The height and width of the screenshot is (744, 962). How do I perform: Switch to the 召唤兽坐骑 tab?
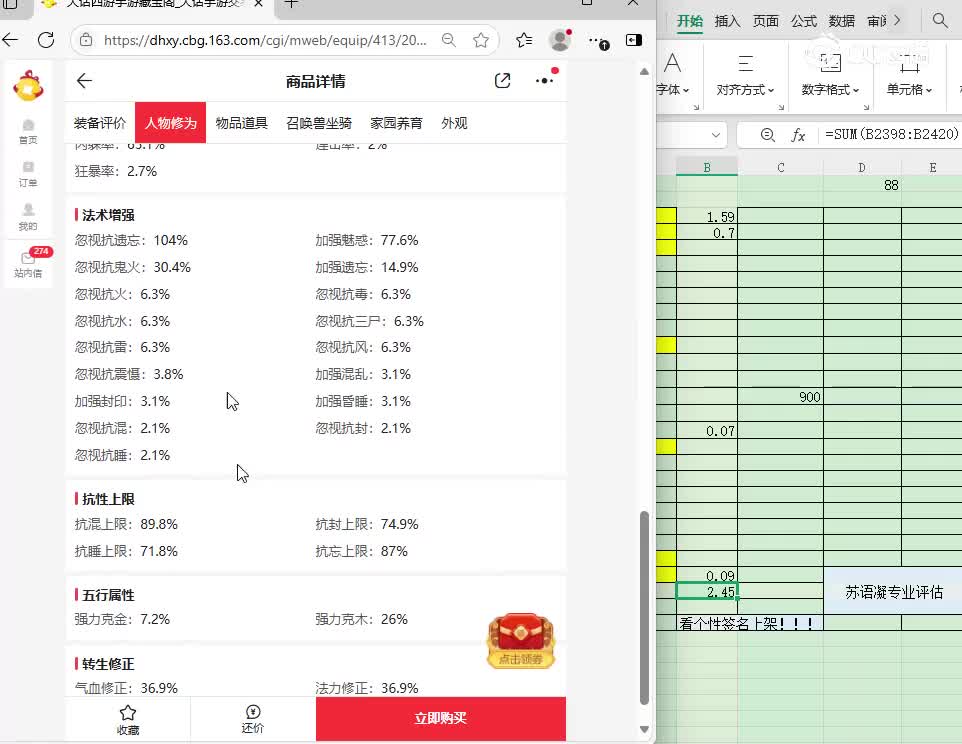point(319,123)
